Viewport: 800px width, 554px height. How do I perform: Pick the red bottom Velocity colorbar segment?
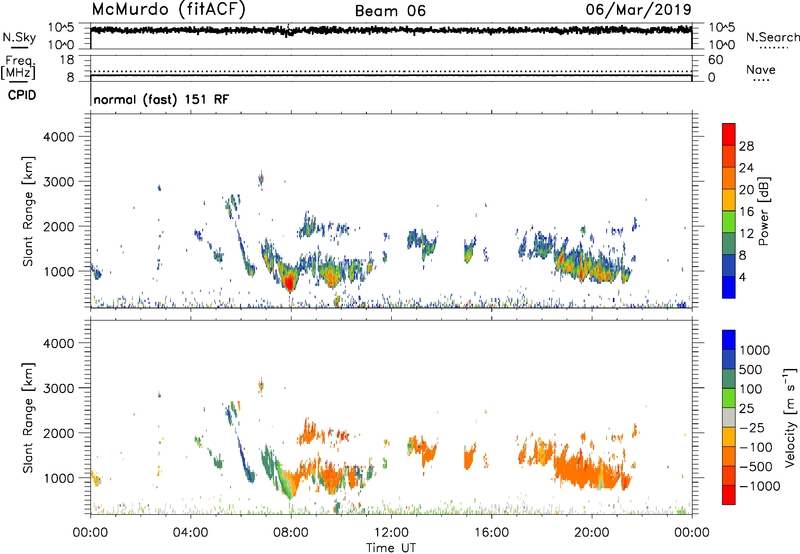point(729,495)
